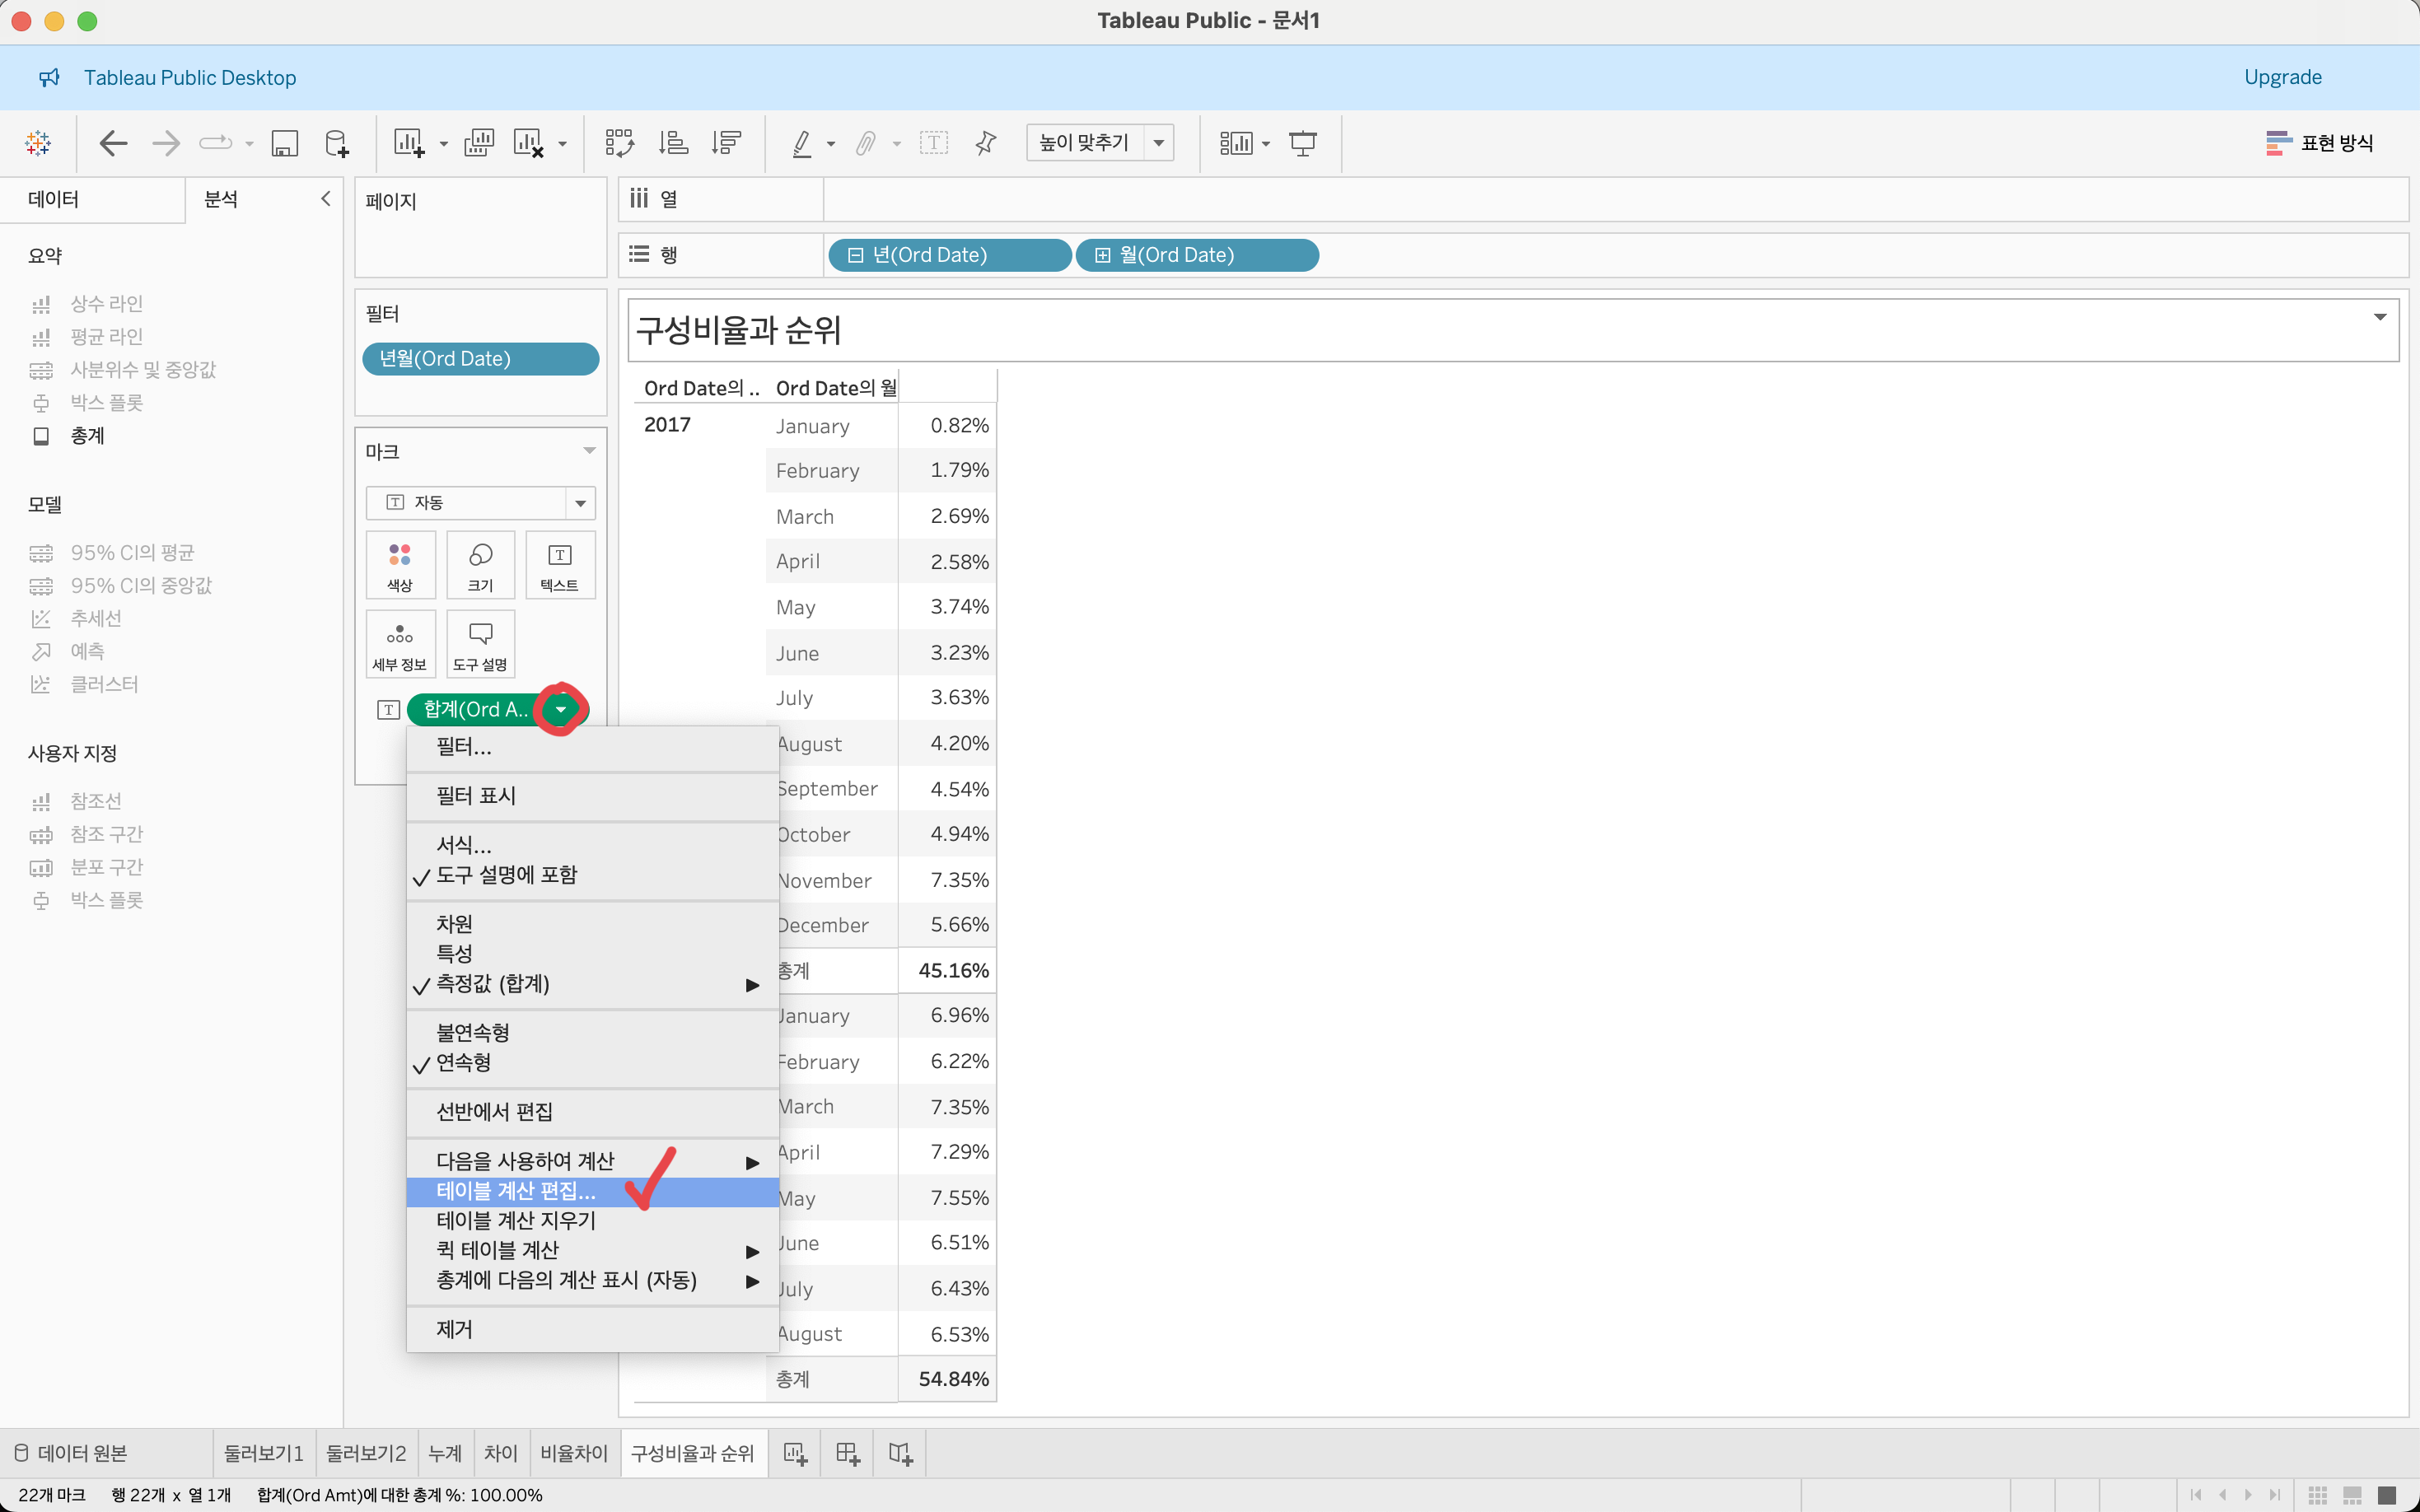2420x1512 pixels.
Task: Click the '년월(Ord Date)' filter pill
Action: click(x=480, y=359)
